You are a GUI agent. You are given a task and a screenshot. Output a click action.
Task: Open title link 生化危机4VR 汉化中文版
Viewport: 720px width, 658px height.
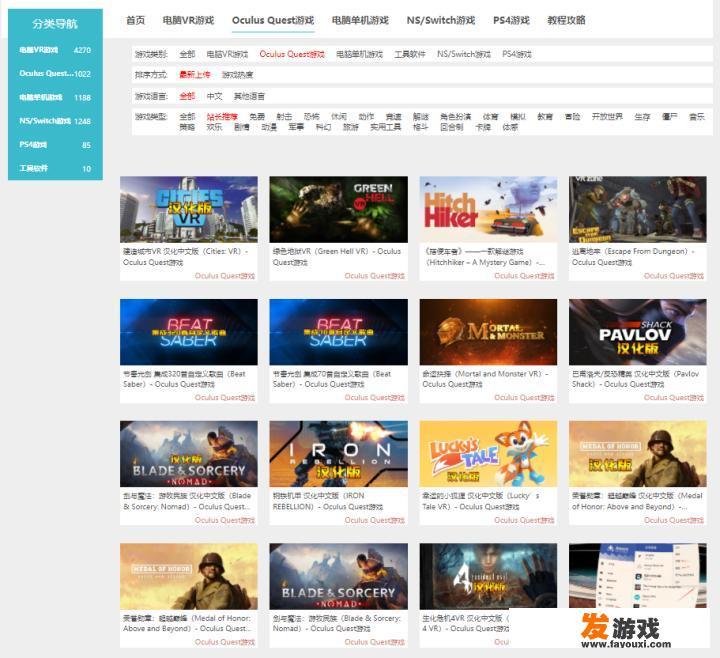[x=465, y=623]
